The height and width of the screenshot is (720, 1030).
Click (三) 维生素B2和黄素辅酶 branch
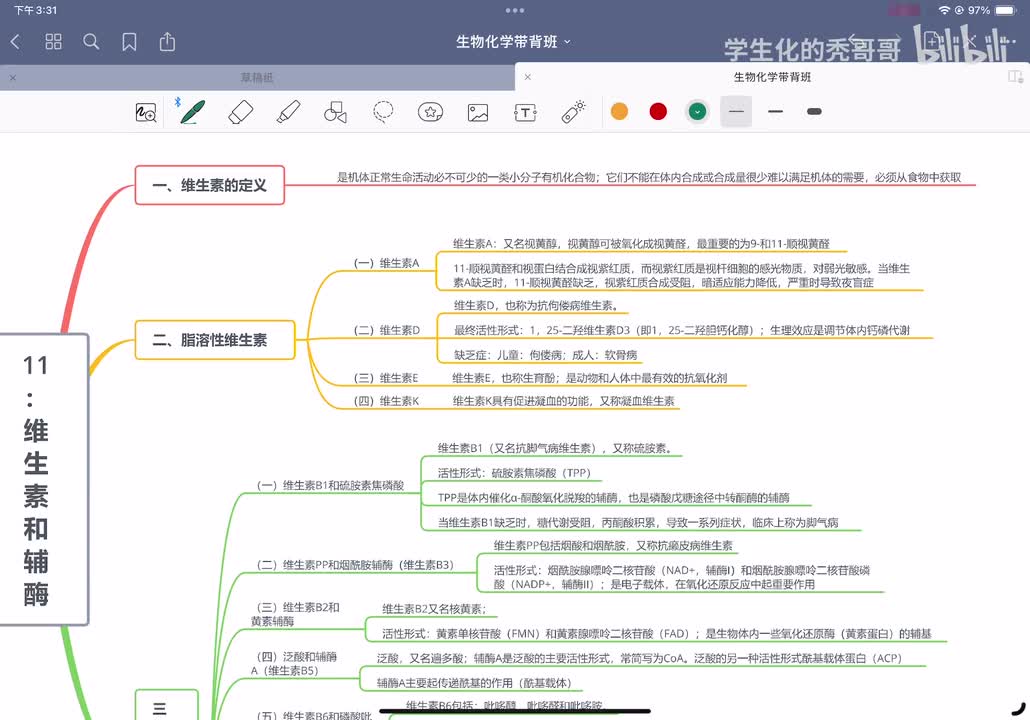(x=296, y=614)
